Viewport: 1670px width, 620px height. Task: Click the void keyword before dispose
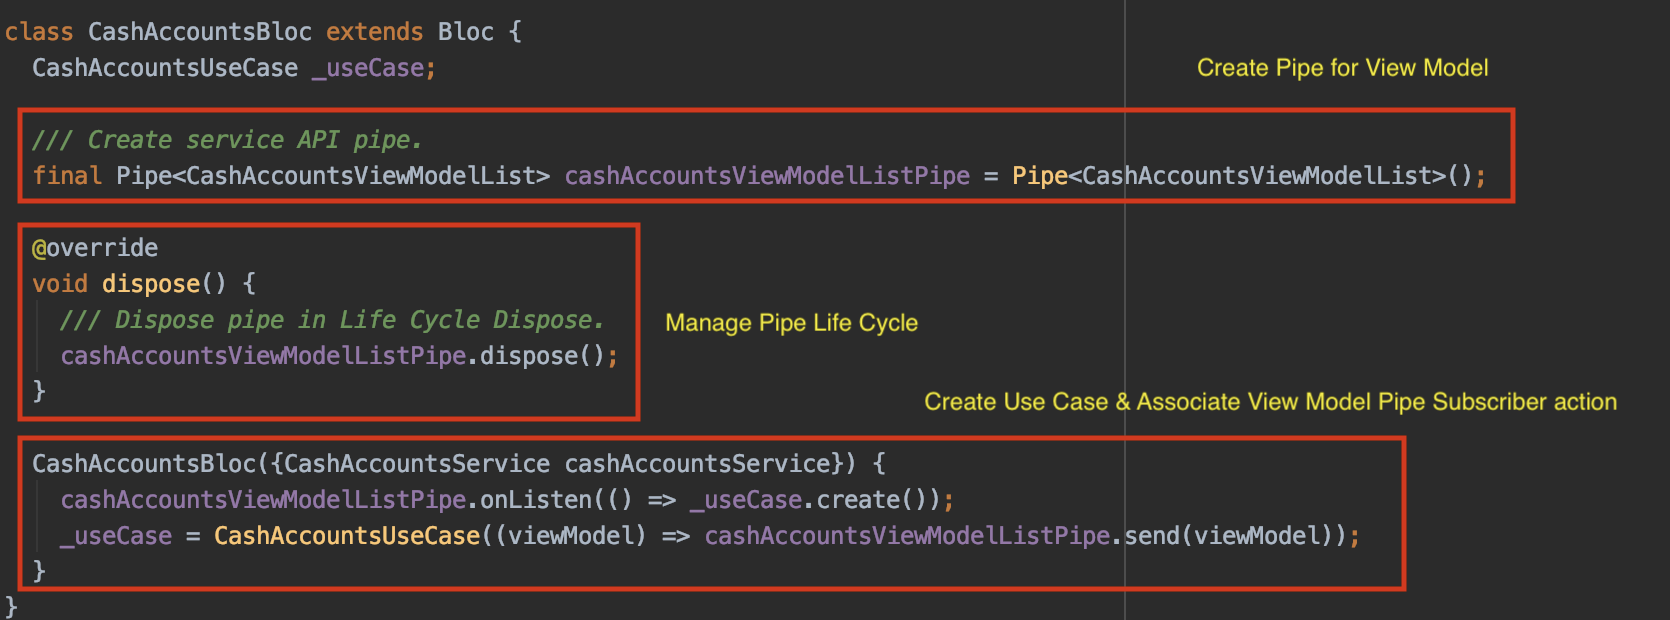pyautogui.click(x=59, y=284)
